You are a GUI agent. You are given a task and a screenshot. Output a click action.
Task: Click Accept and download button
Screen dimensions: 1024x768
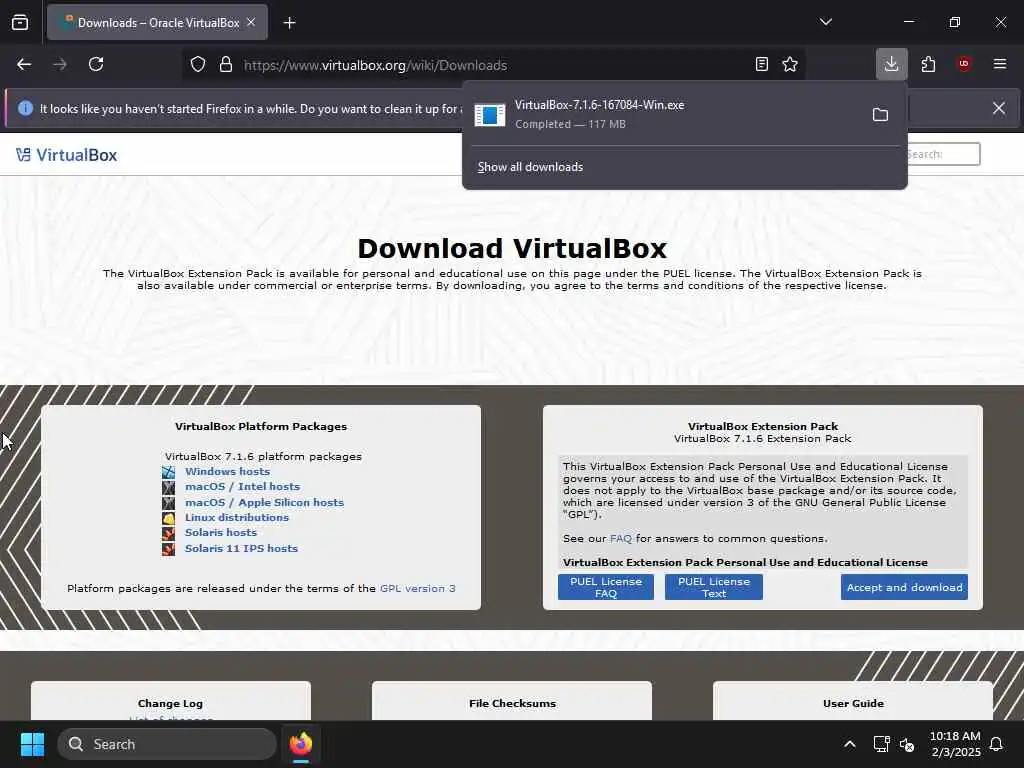coord(904,587)
